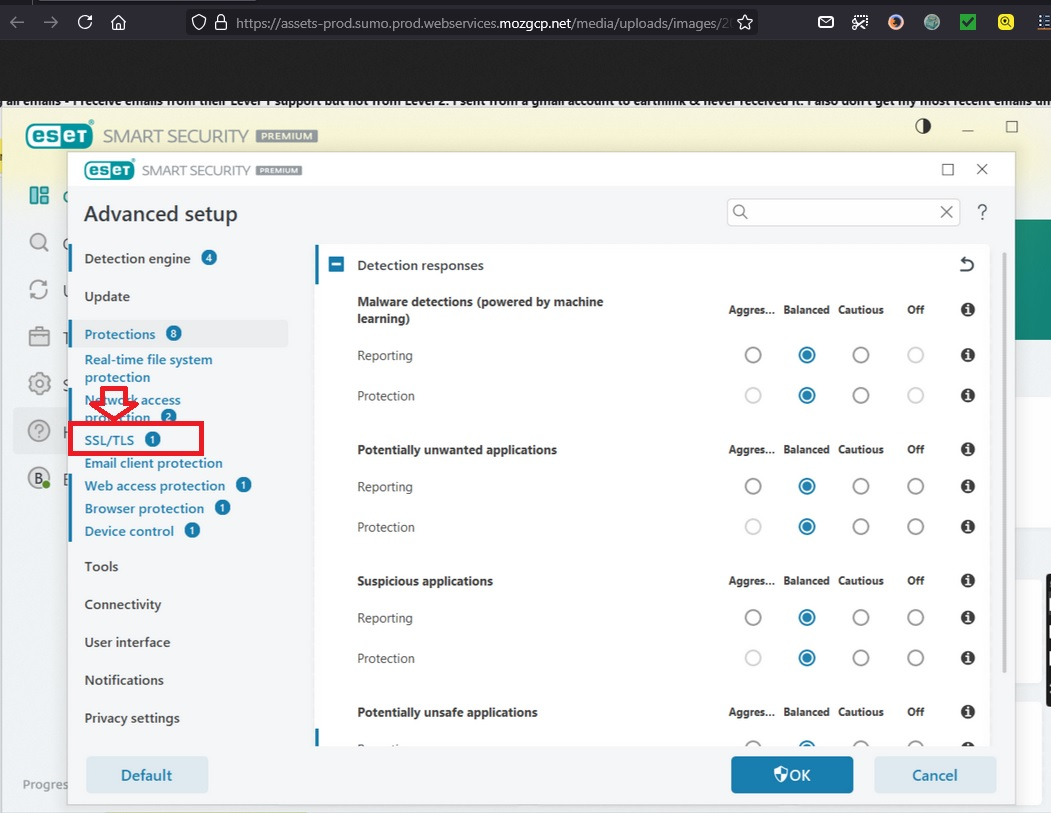Set Malware detections Protection to Cautious
Viewport: 1051px width, 813px height.
click(861, 395)
